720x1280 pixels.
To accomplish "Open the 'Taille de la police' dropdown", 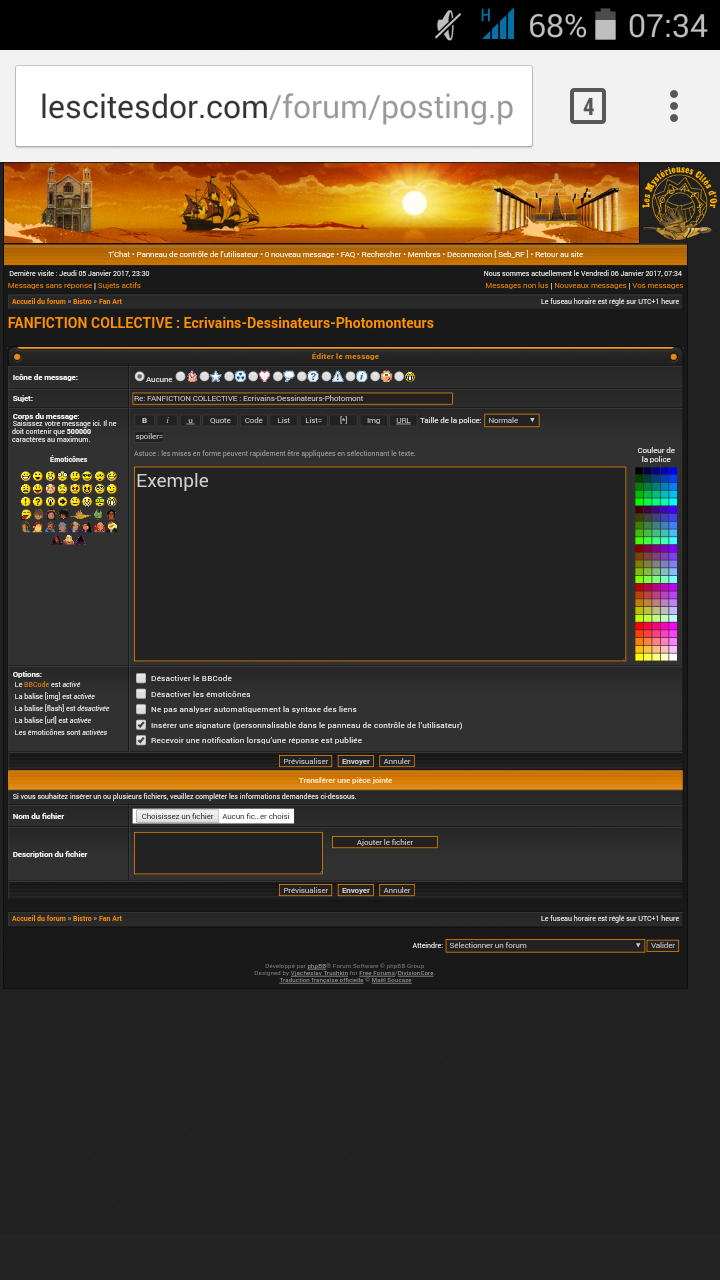I will (511, 421).
